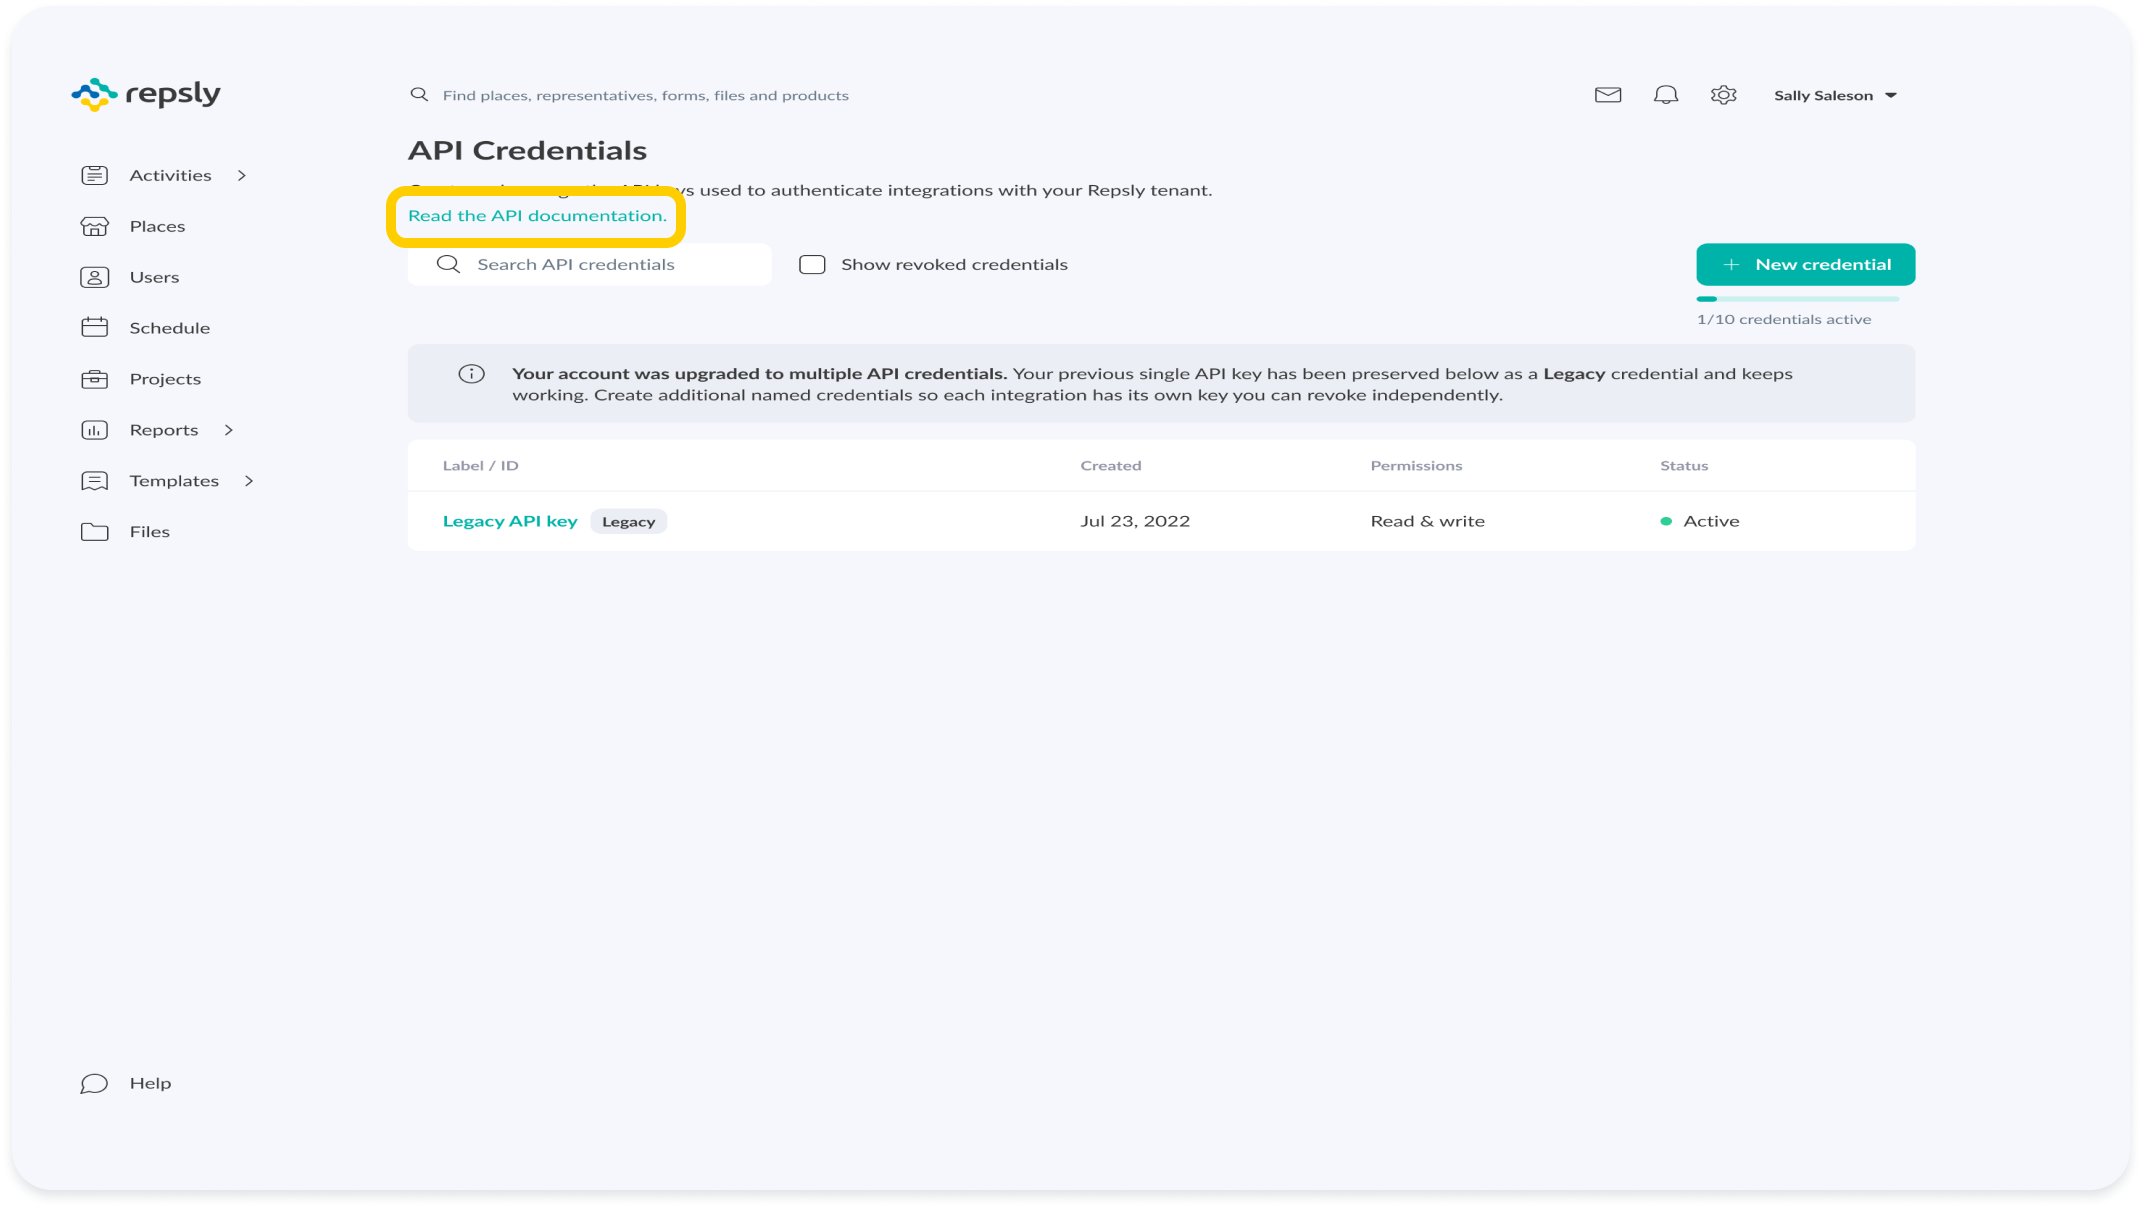
Task: Click the Status column header
Action: pos(1684,466)
